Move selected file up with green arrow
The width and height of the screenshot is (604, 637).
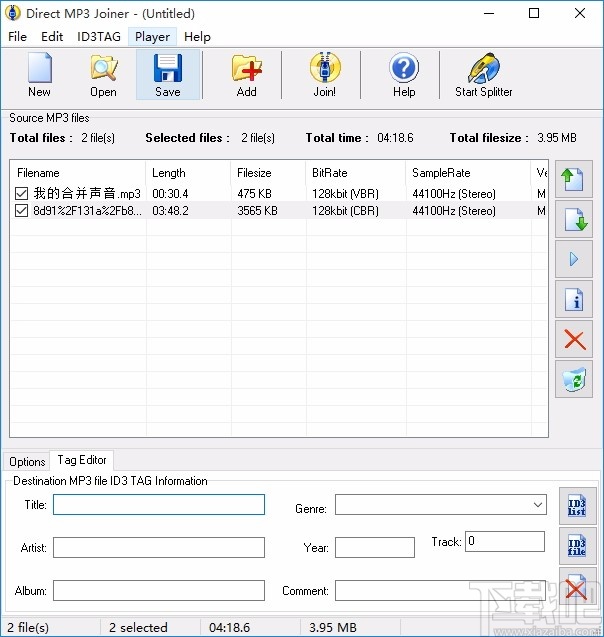[x=574, y=179]
